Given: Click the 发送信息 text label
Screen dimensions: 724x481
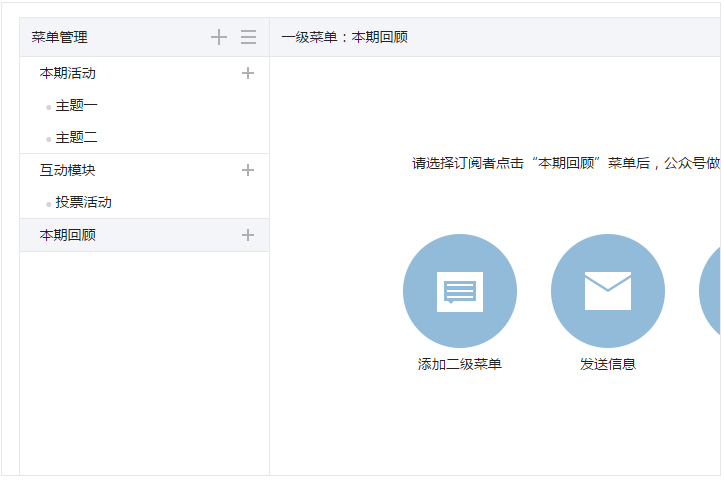Looking at the screenshot, I should [608, 364].
